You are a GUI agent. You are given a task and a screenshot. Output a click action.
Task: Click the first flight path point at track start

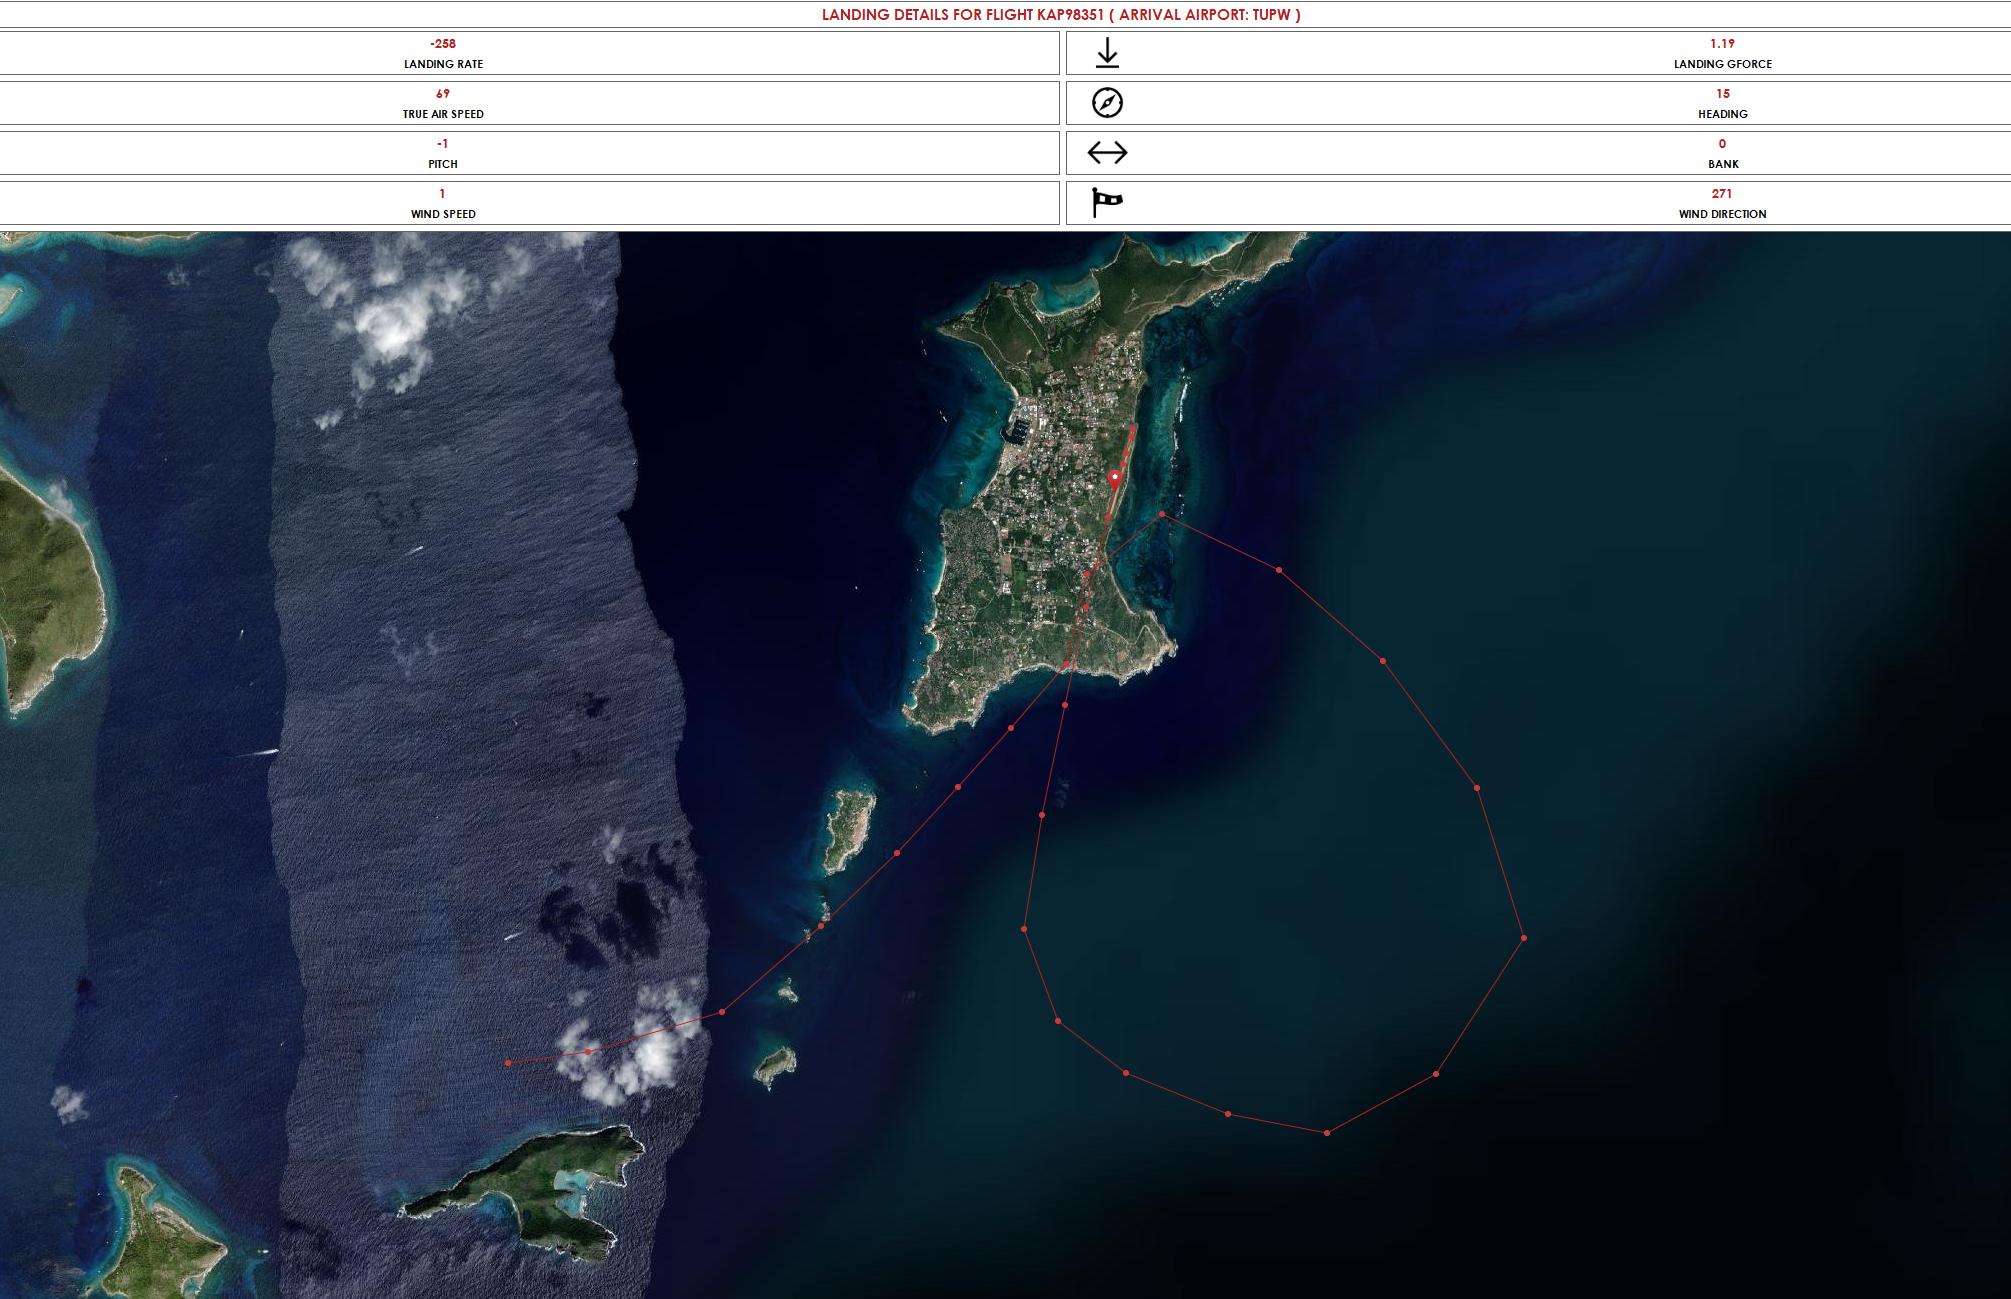click(x=508, y=1063)
